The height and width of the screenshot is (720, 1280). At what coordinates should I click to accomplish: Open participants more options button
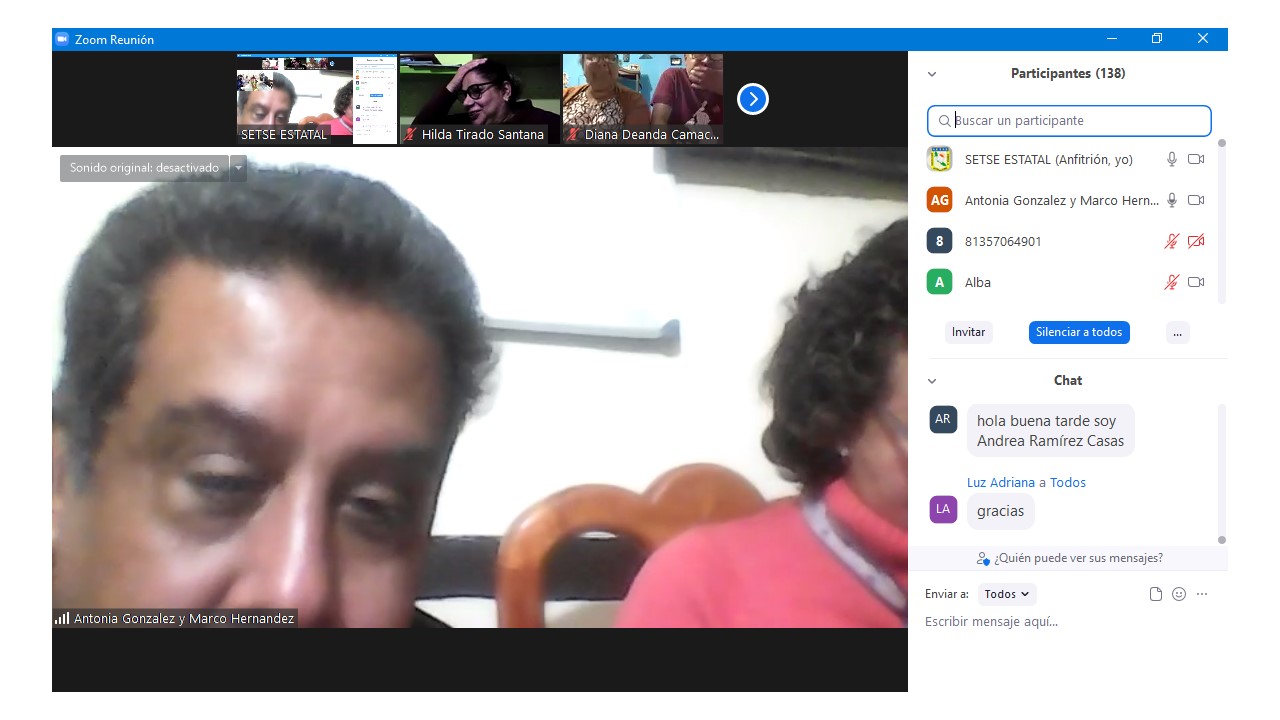coord(1178,332)
